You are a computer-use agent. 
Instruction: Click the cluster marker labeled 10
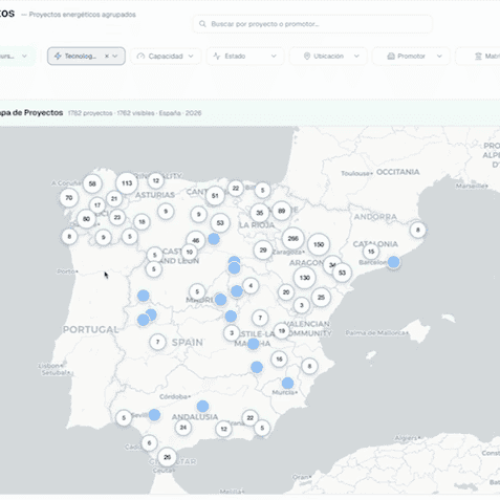(189, 252)
